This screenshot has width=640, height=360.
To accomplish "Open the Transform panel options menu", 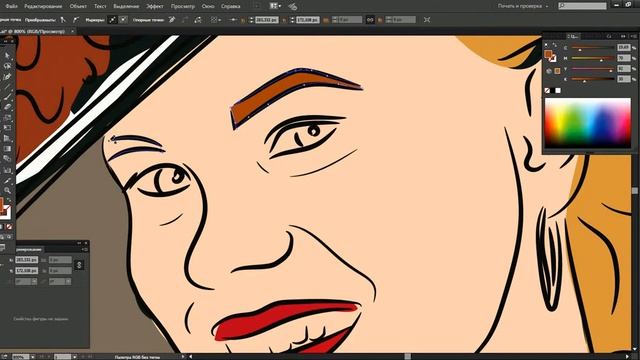I will 84,249.
